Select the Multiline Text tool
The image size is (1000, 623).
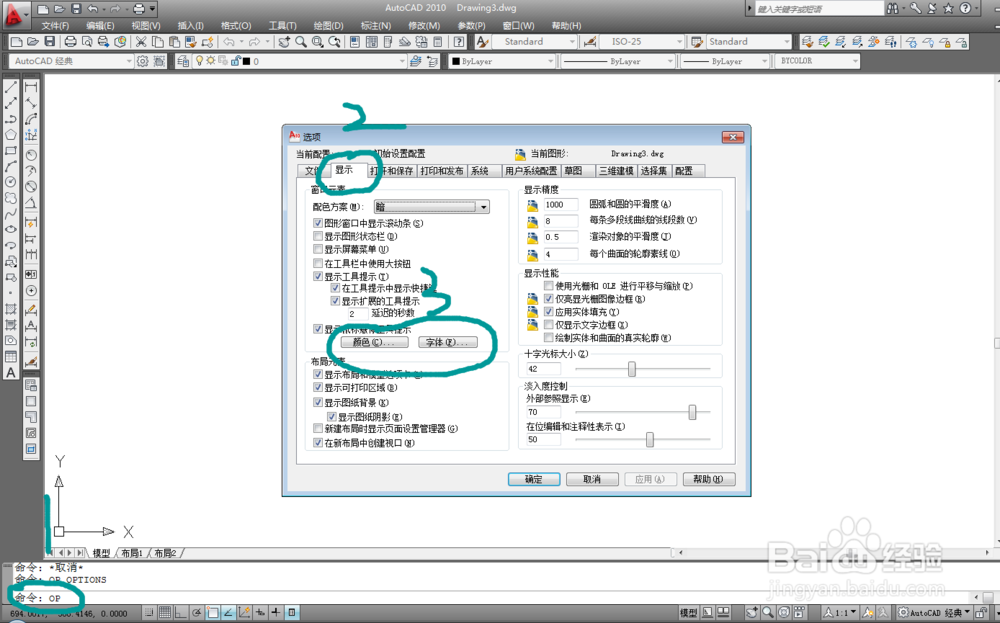click(x=11, y=372)
